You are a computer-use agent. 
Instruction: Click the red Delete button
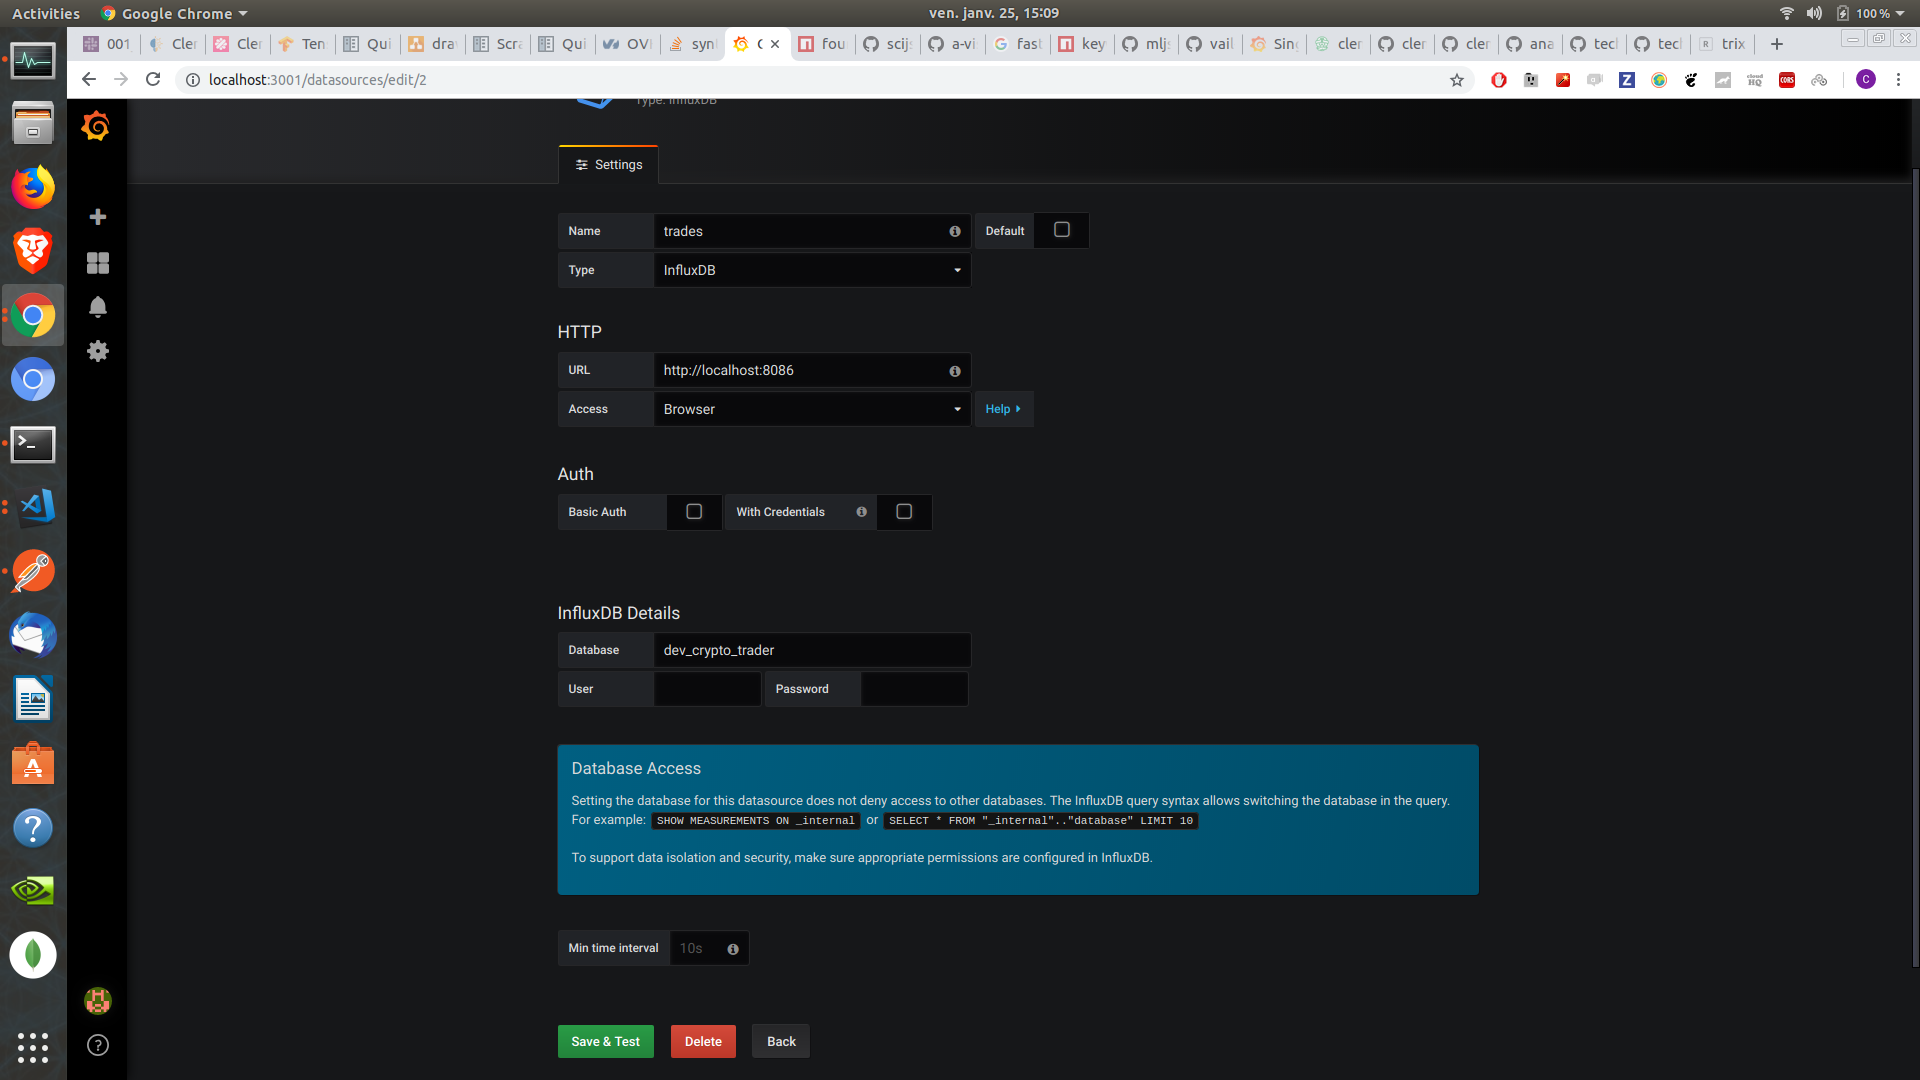(x=703, y=1041)
